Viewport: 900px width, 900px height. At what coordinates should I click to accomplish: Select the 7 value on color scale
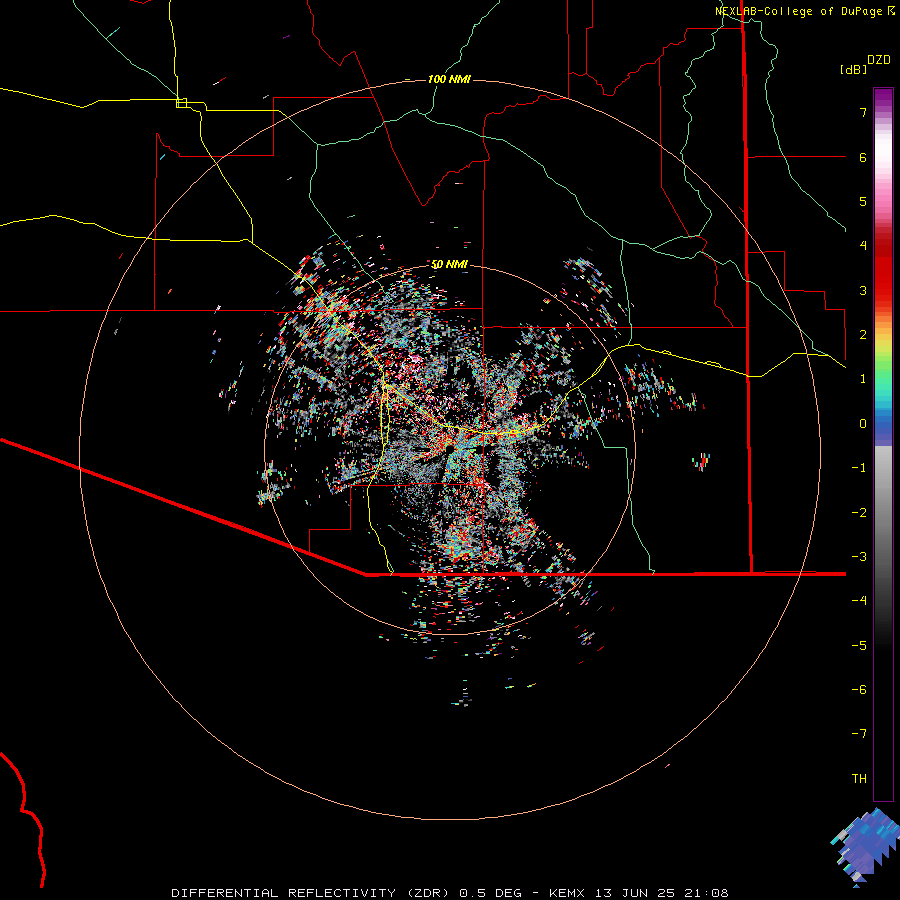click(x=863, y=112)
